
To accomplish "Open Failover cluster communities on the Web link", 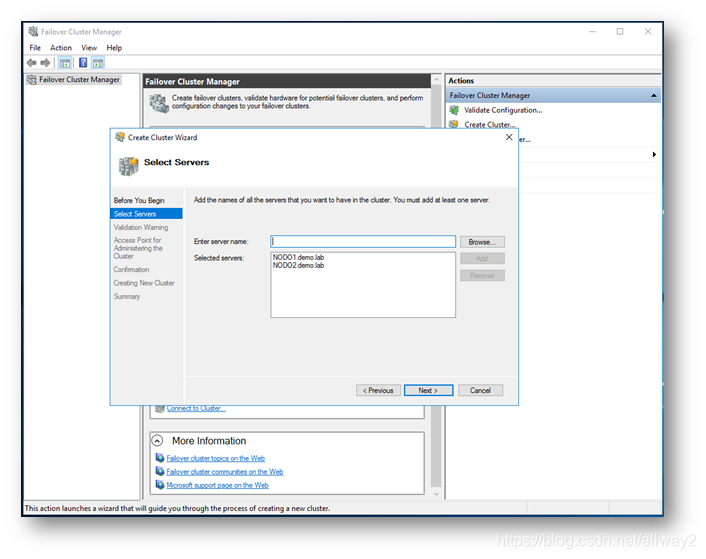I will (x=225, y=472).
